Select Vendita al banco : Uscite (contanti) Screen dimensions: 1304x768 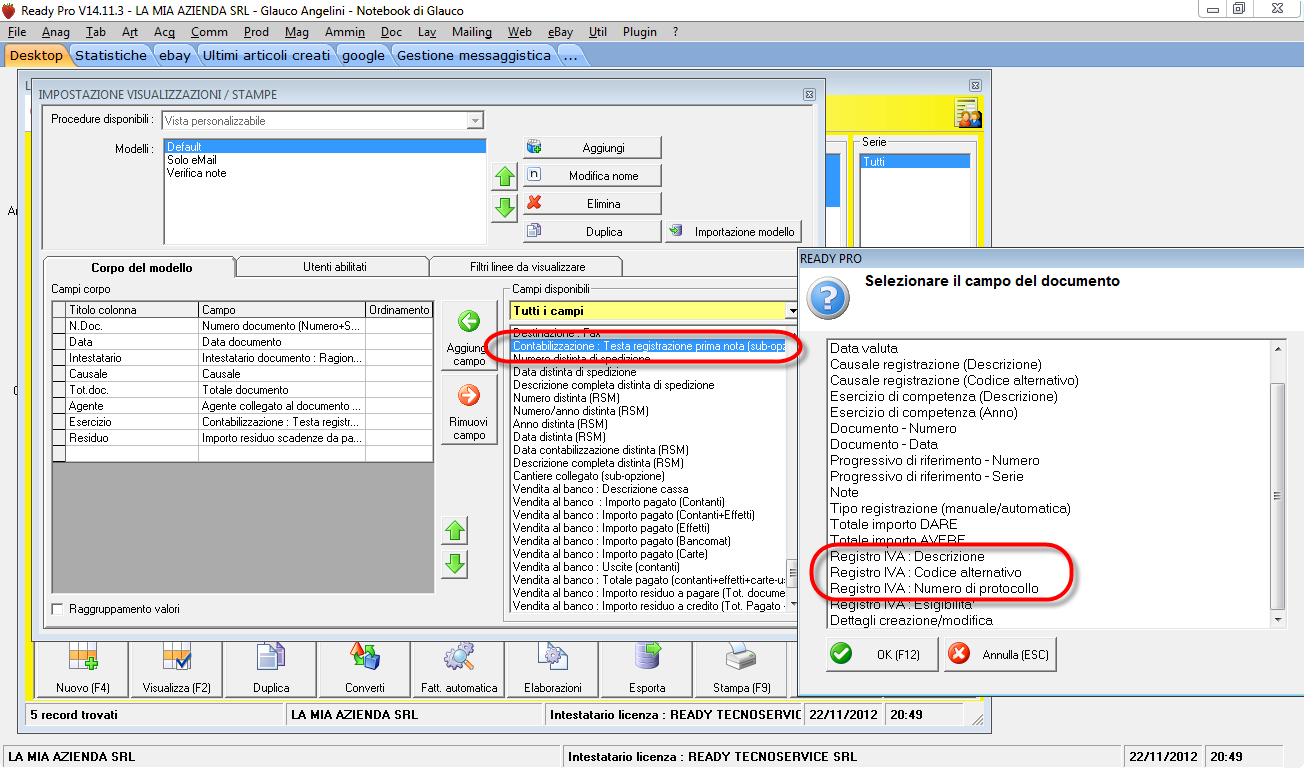tap(648, 567)
